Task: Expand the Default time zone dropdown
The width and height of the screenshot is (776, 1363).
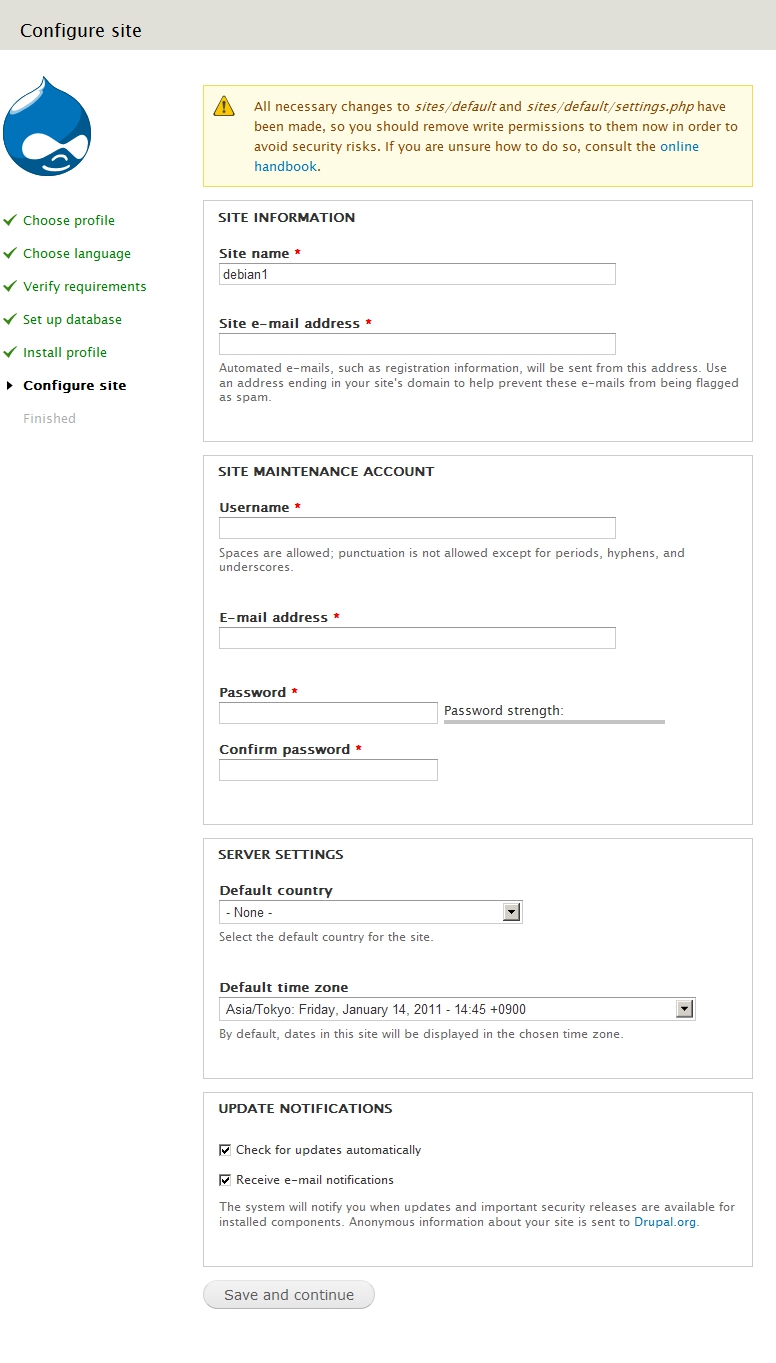Action: point(457,1009)
